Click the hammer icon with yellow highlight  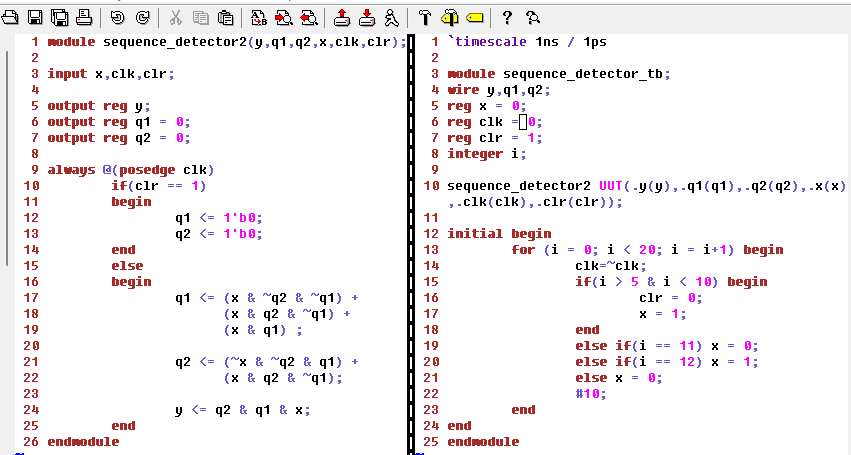pyautogui.click(x=449, y=16)
